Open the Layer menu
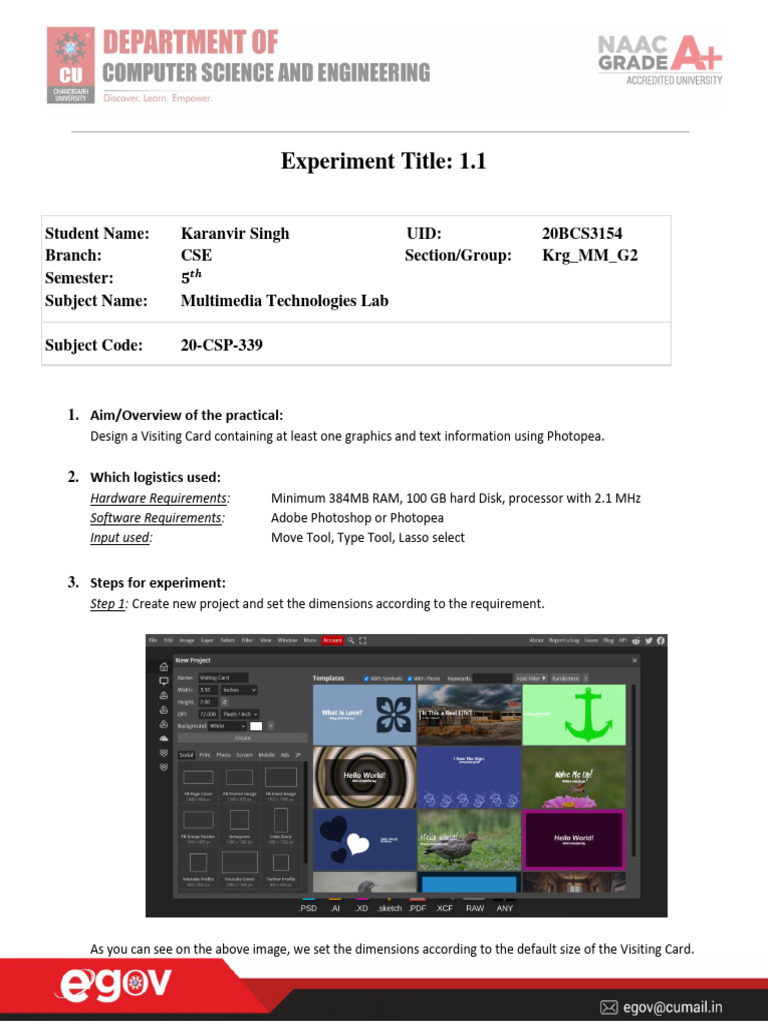The height and width of the screenshot is (1024, 768). [x=207, y=641]
